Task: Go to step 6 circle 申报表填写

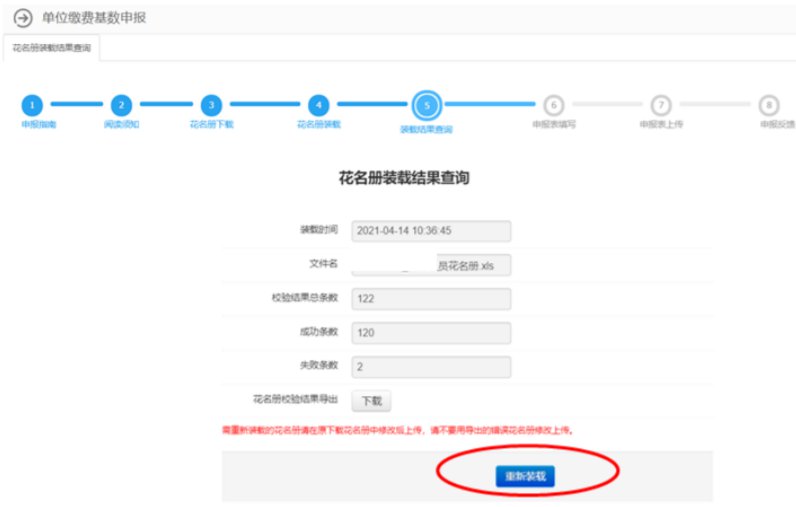Action: pyautogui.click(x=554, y=105)
